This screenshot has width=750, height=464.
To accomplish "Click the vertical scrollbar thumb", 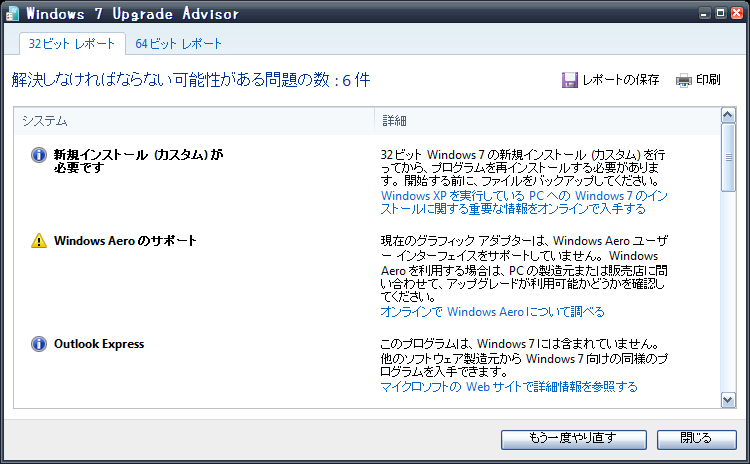I will pos(728,157).
